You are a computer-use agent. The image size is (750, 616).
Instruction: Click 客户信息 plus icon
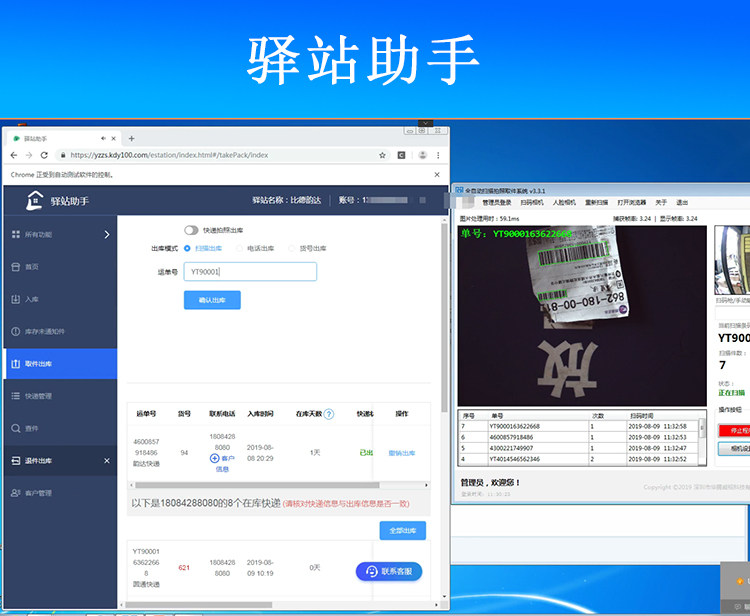pyautogui.click(x=215, y=458)
